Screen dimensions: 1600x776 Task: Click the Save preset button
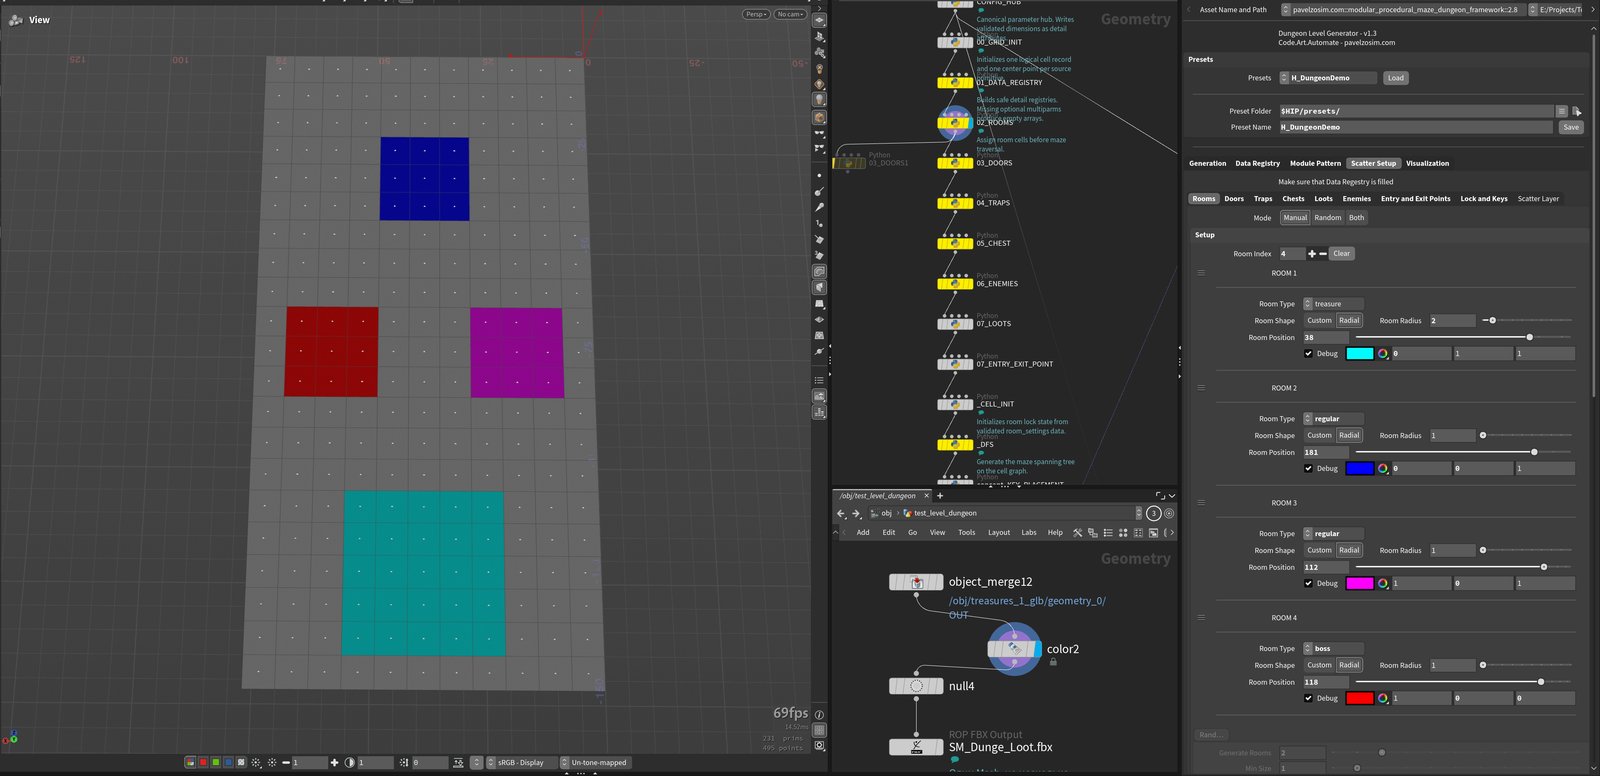point(1571,128)
